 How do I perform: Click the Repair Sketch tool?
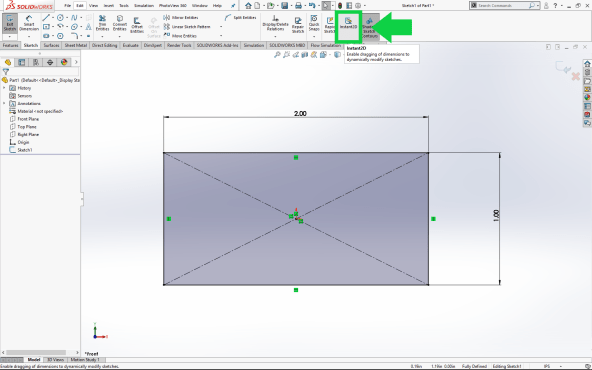[298, 25]
